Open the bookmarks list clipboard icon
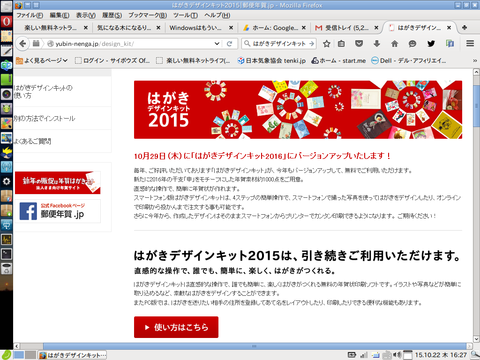 341,44
